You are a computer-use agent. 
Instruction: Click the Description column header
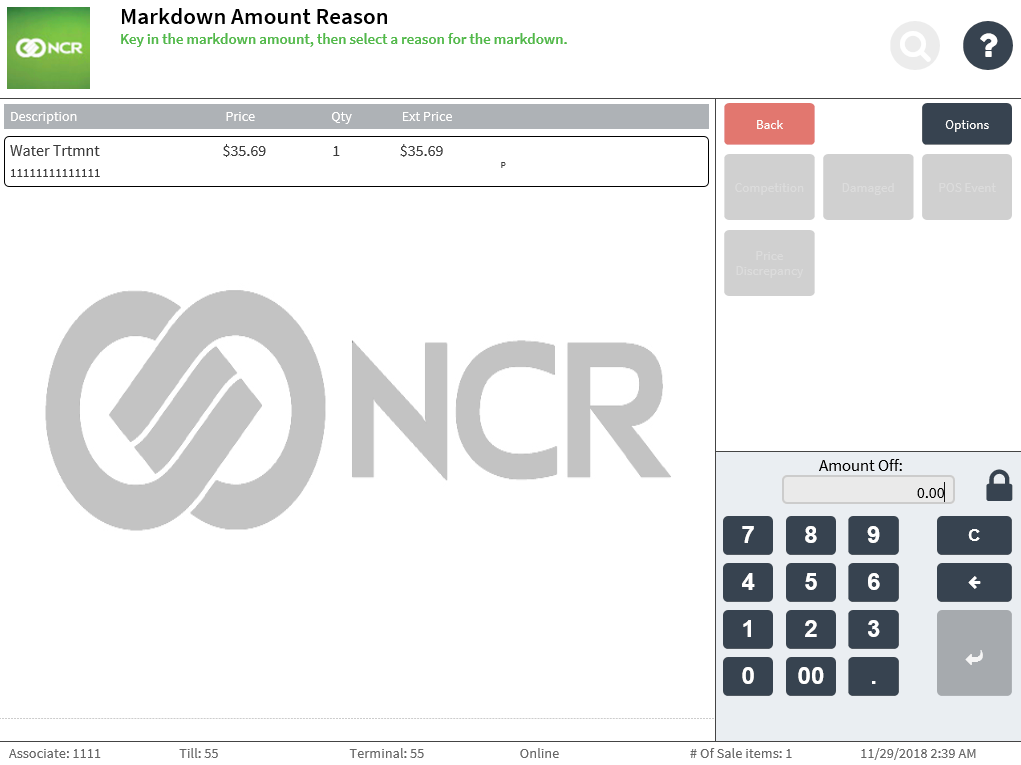pyautogui.click(x=44, y=117)
